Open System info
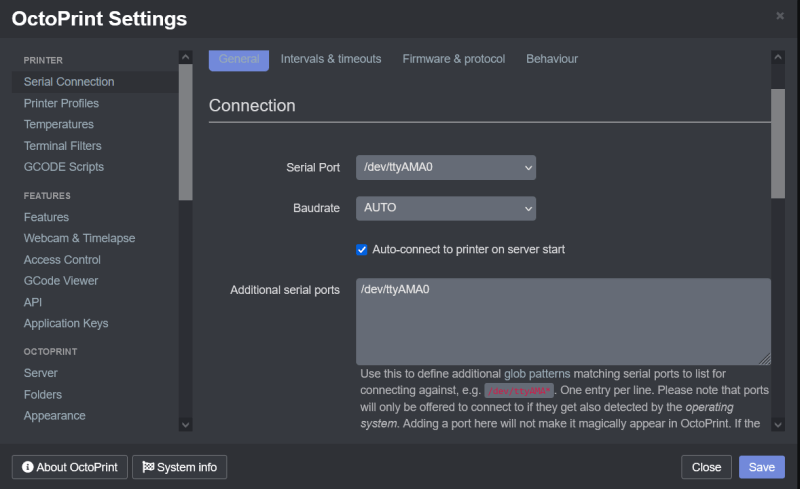Screen dimensions: 800x489 pos(180,467)
